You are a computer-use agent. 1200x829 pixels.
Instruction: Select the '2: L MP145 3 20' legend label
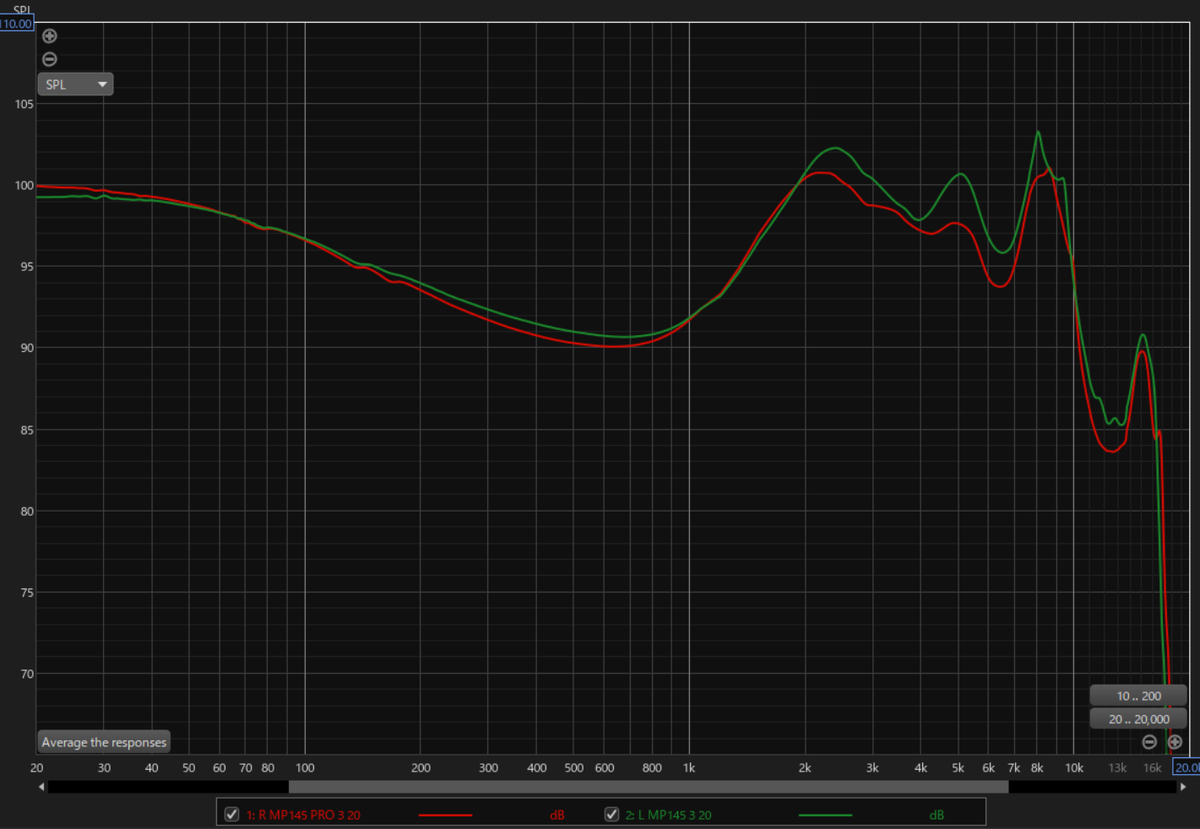pyautogui.click(x=669, y=815)
